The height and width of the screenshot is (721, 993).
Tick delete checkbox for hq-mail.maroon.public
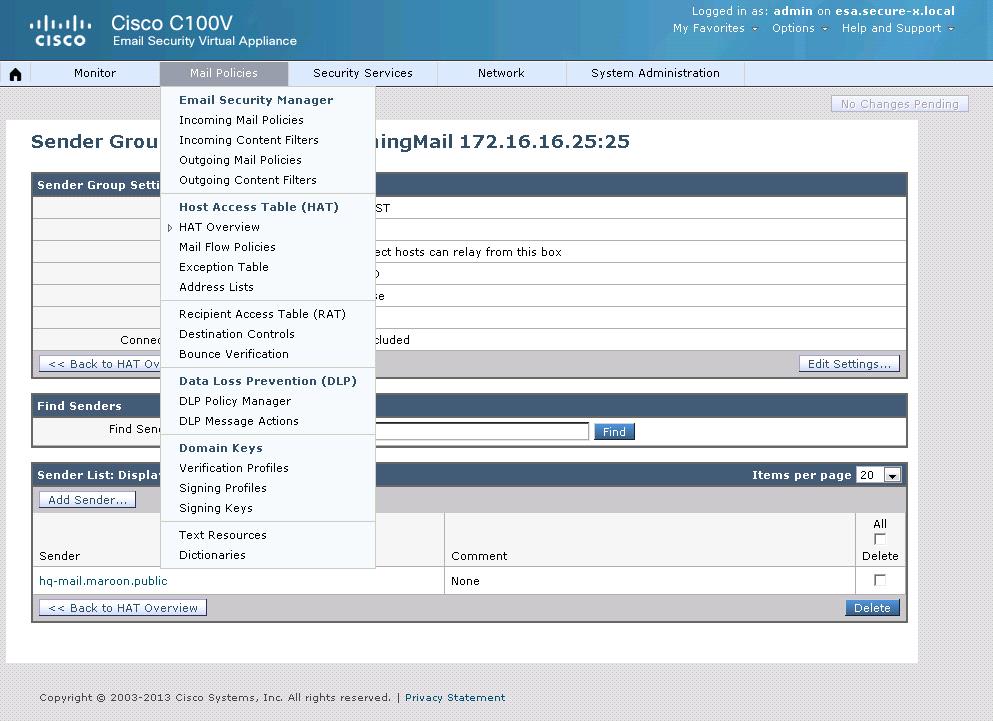point(880,580)
